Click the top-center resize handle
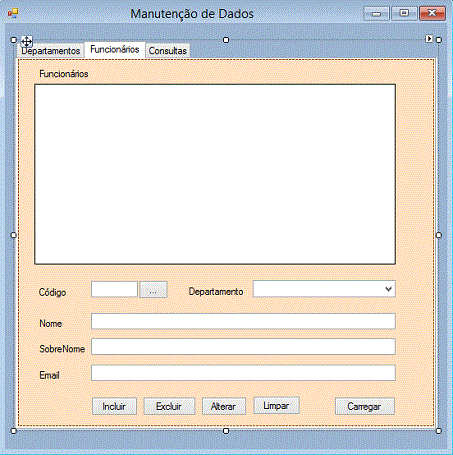Screen dimensions: 453x455 (226, 40)
